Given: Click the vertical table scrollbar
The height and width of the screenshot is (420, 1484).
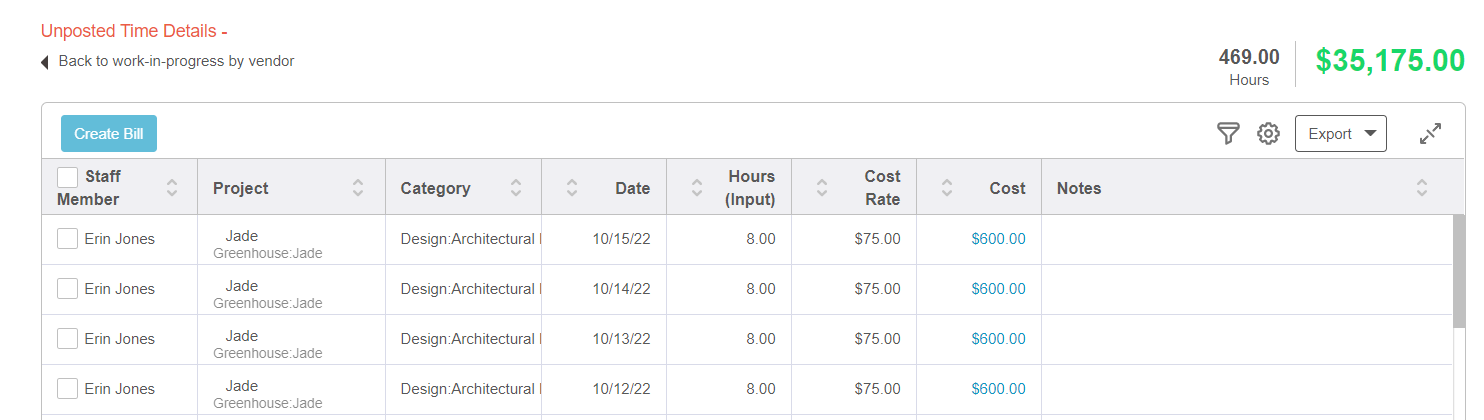Looking at the screenshot, I should (1461, 270).
